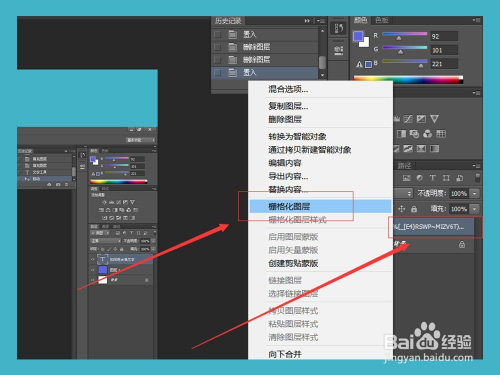Select the 文字工具 history state in small window
The height and width of the screenshot is (375, 500).
point(45,172)
